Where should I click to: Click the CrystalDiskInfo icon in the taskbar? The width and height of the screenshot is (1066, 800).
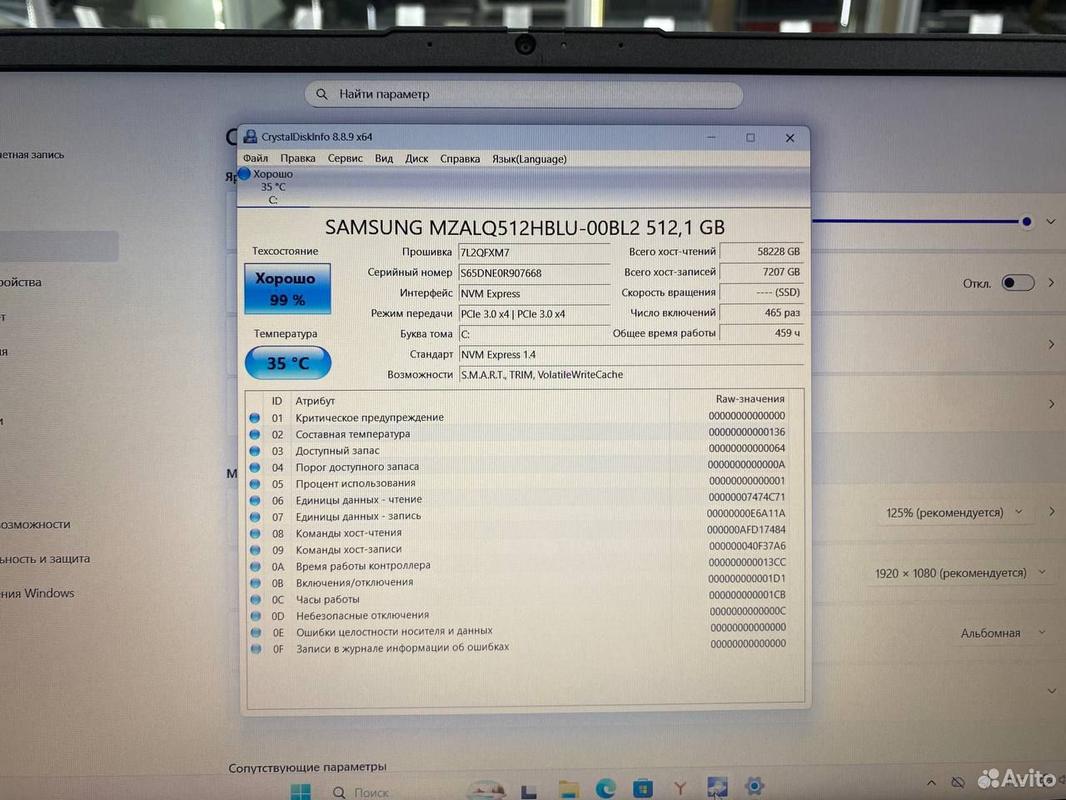pyautogui.click(x=717, y=787)
